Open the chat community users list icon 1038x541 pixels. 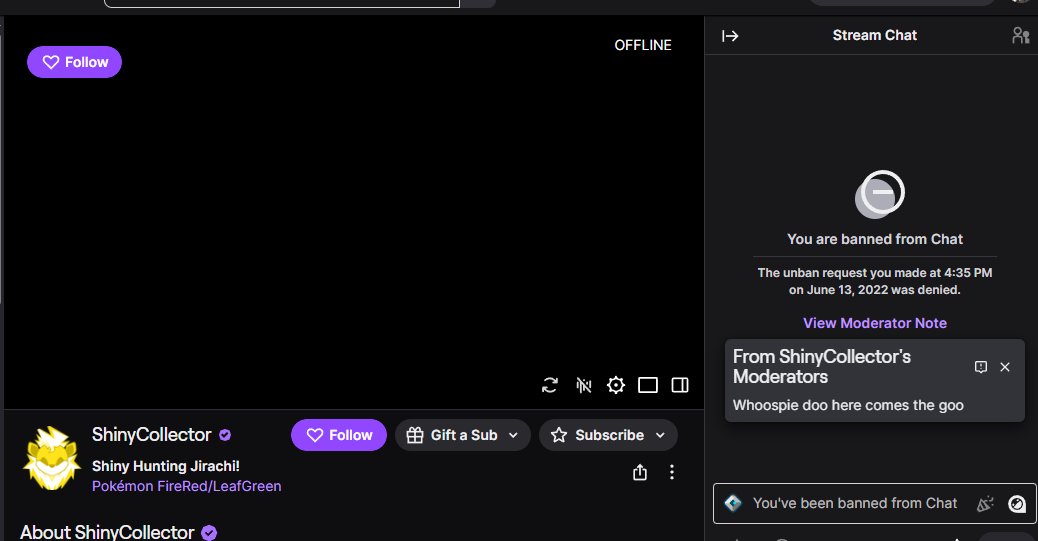pyautogui.click(x=1020, y=36)
